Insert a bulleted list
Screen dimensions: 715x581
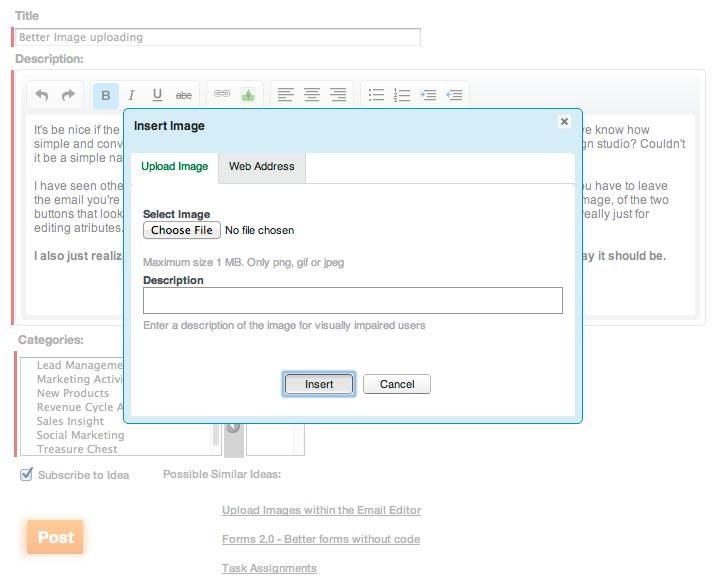(376, 96)
